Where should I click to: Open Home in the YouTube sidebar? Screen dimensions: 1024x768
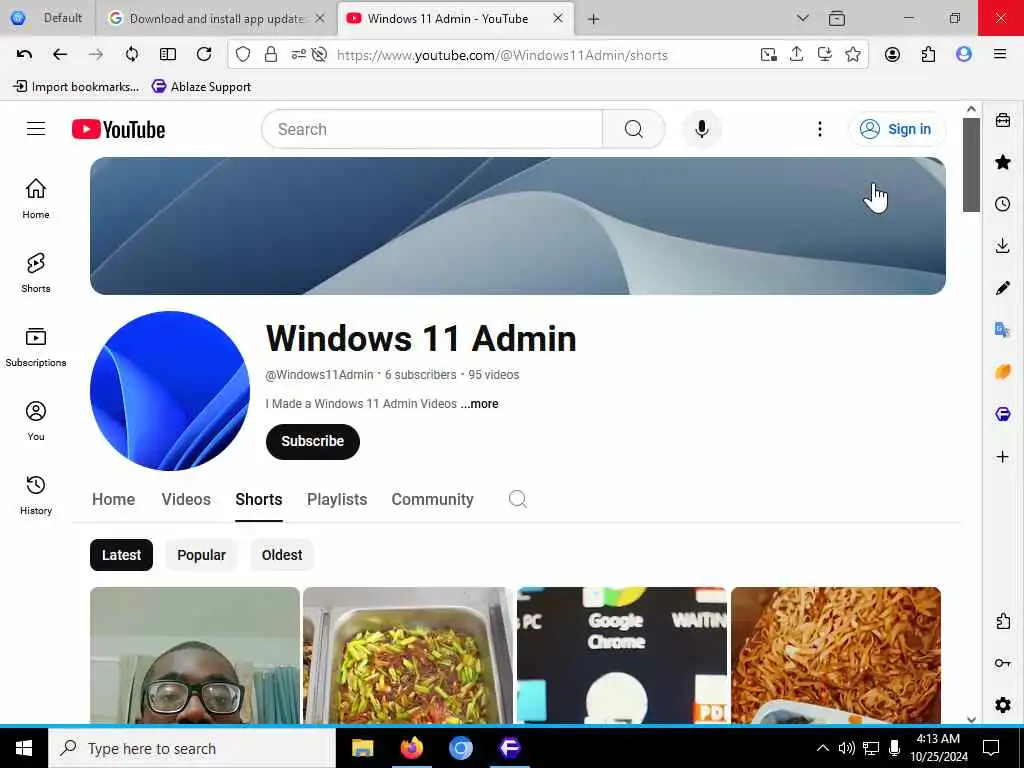pyautogui.click(x=36, y=199)
